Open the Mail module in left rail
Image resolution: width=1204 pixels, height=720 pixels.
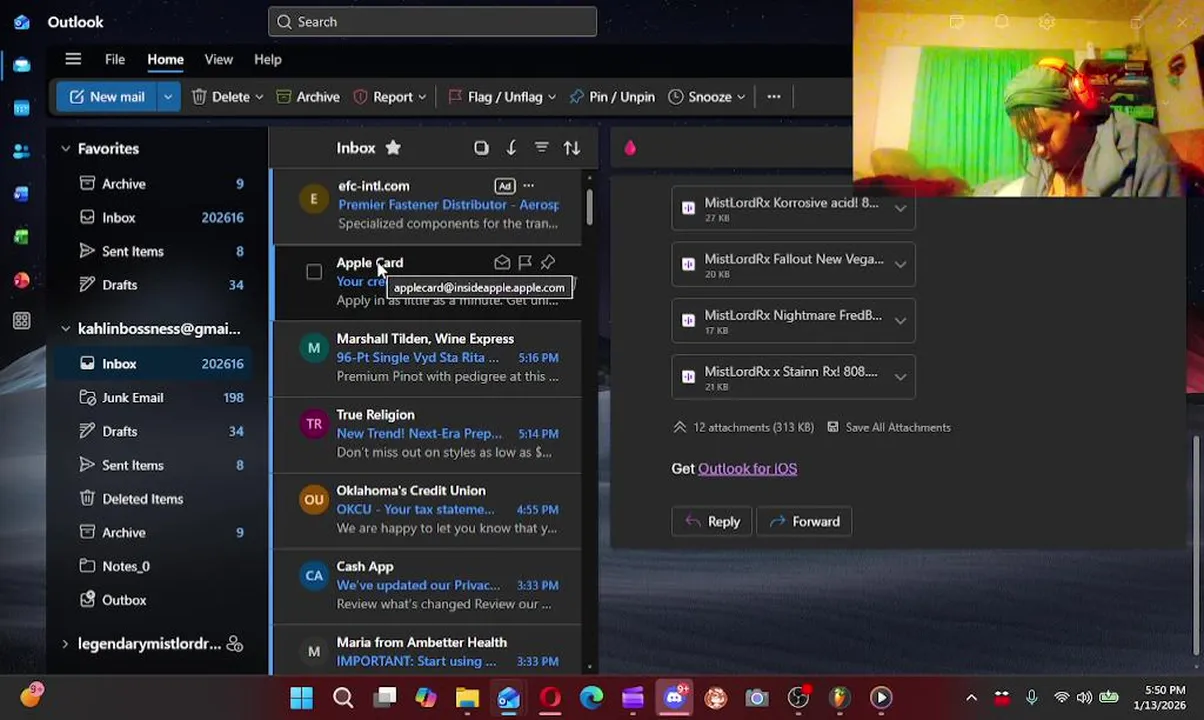(22, 65)
